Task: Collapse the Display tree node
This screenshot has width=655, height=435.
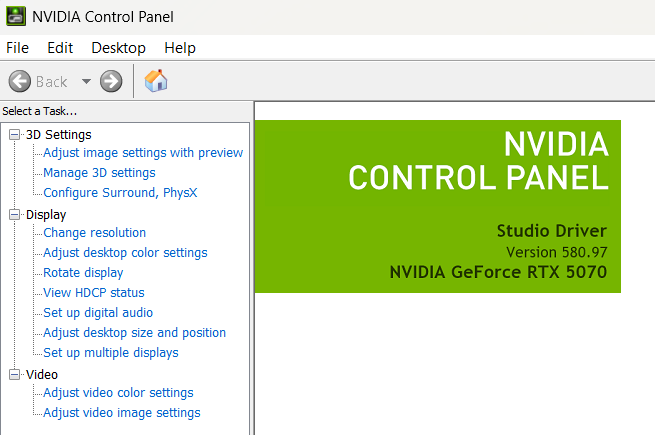Action: pos(15,215)
